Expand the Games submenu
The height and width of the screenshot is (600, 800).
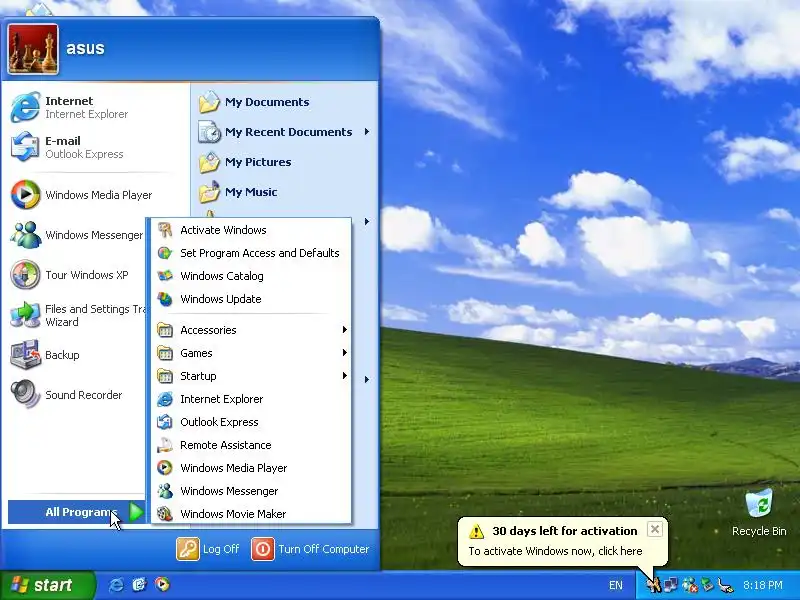[252, 353]
